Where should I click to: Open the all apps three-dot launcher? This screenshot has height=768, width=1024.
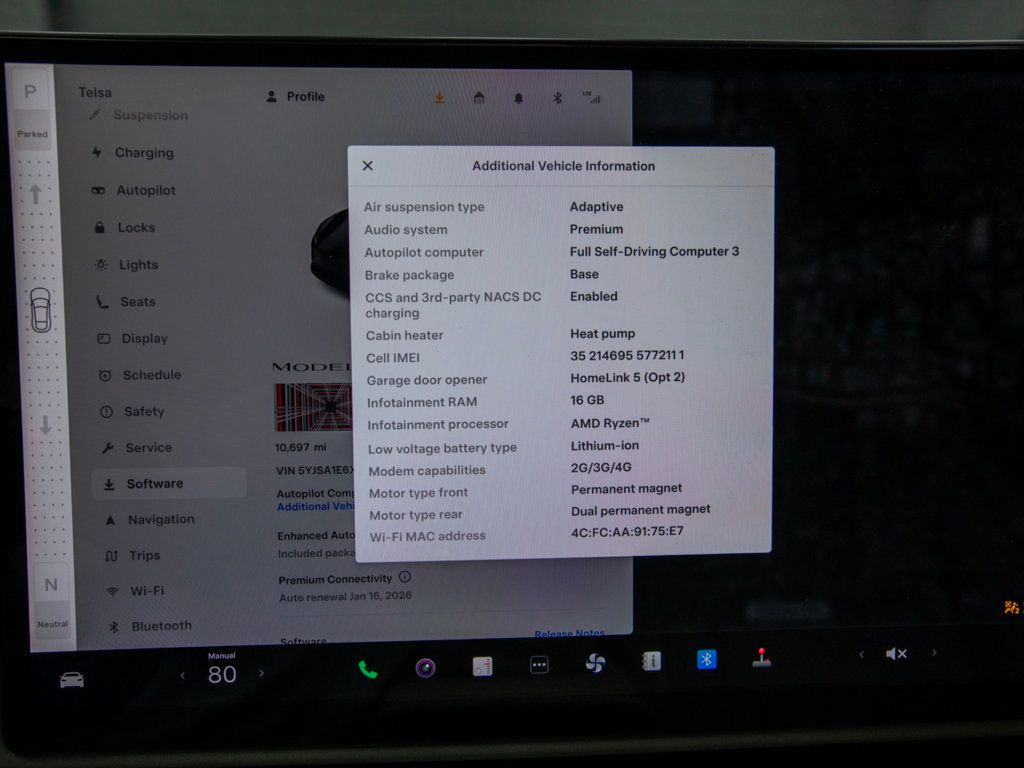[x=539, y=665]
